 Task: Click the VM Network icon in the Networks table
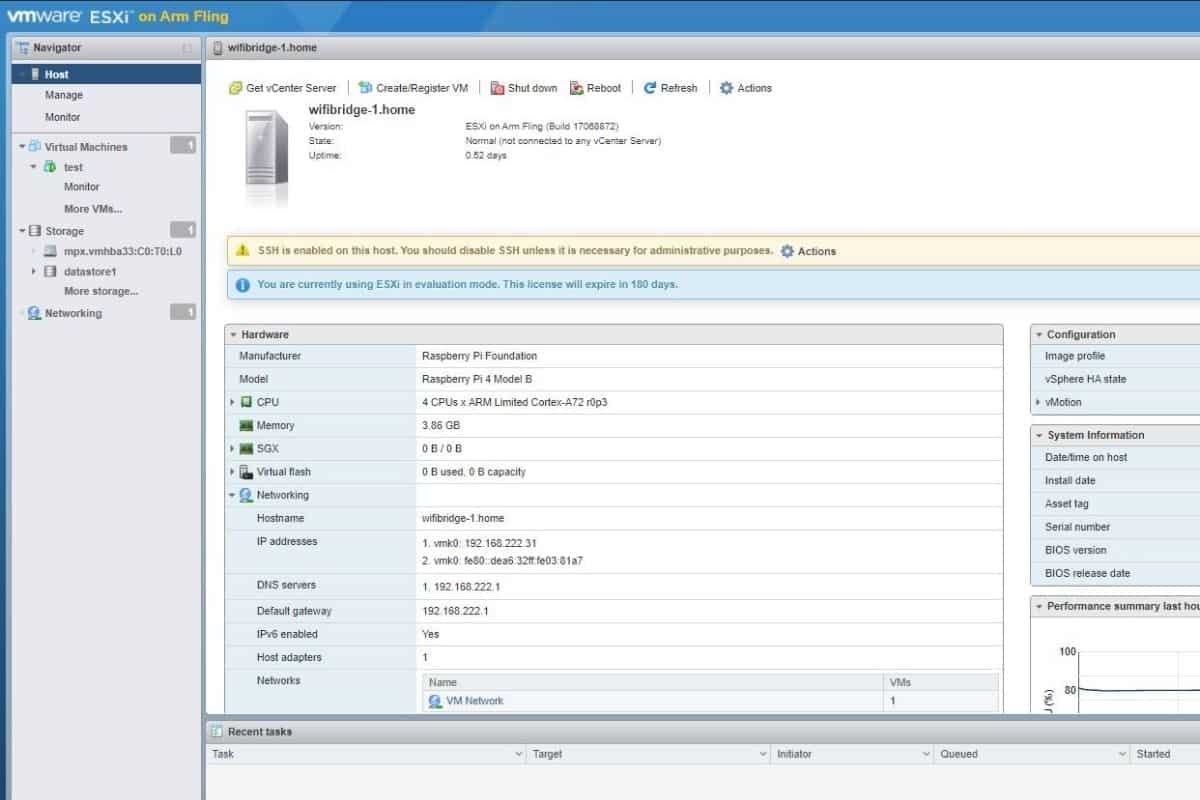point(435,701)
